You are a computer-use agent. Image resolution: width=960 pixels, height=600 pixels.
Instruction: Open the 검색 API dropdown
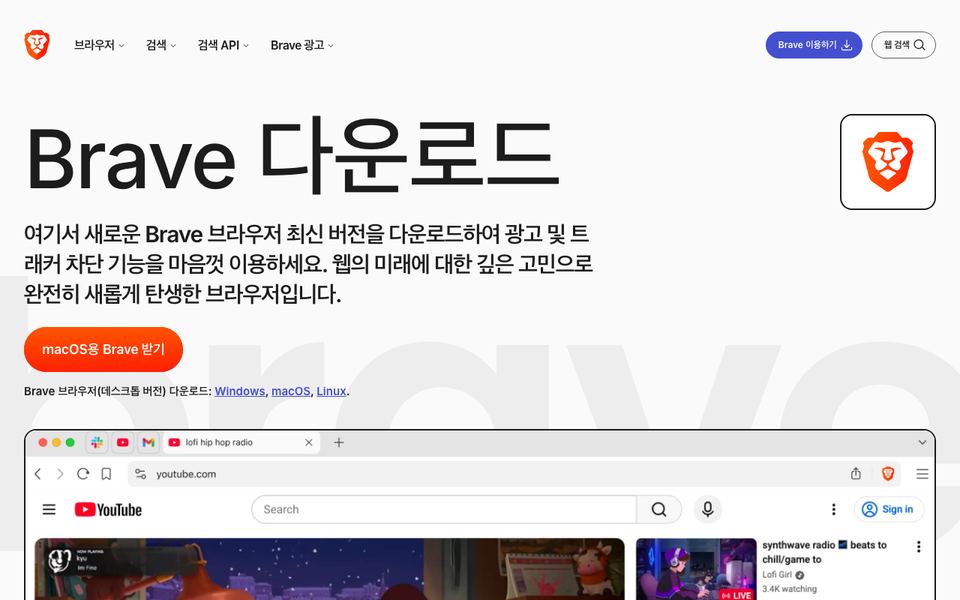[x=223, y=45]
